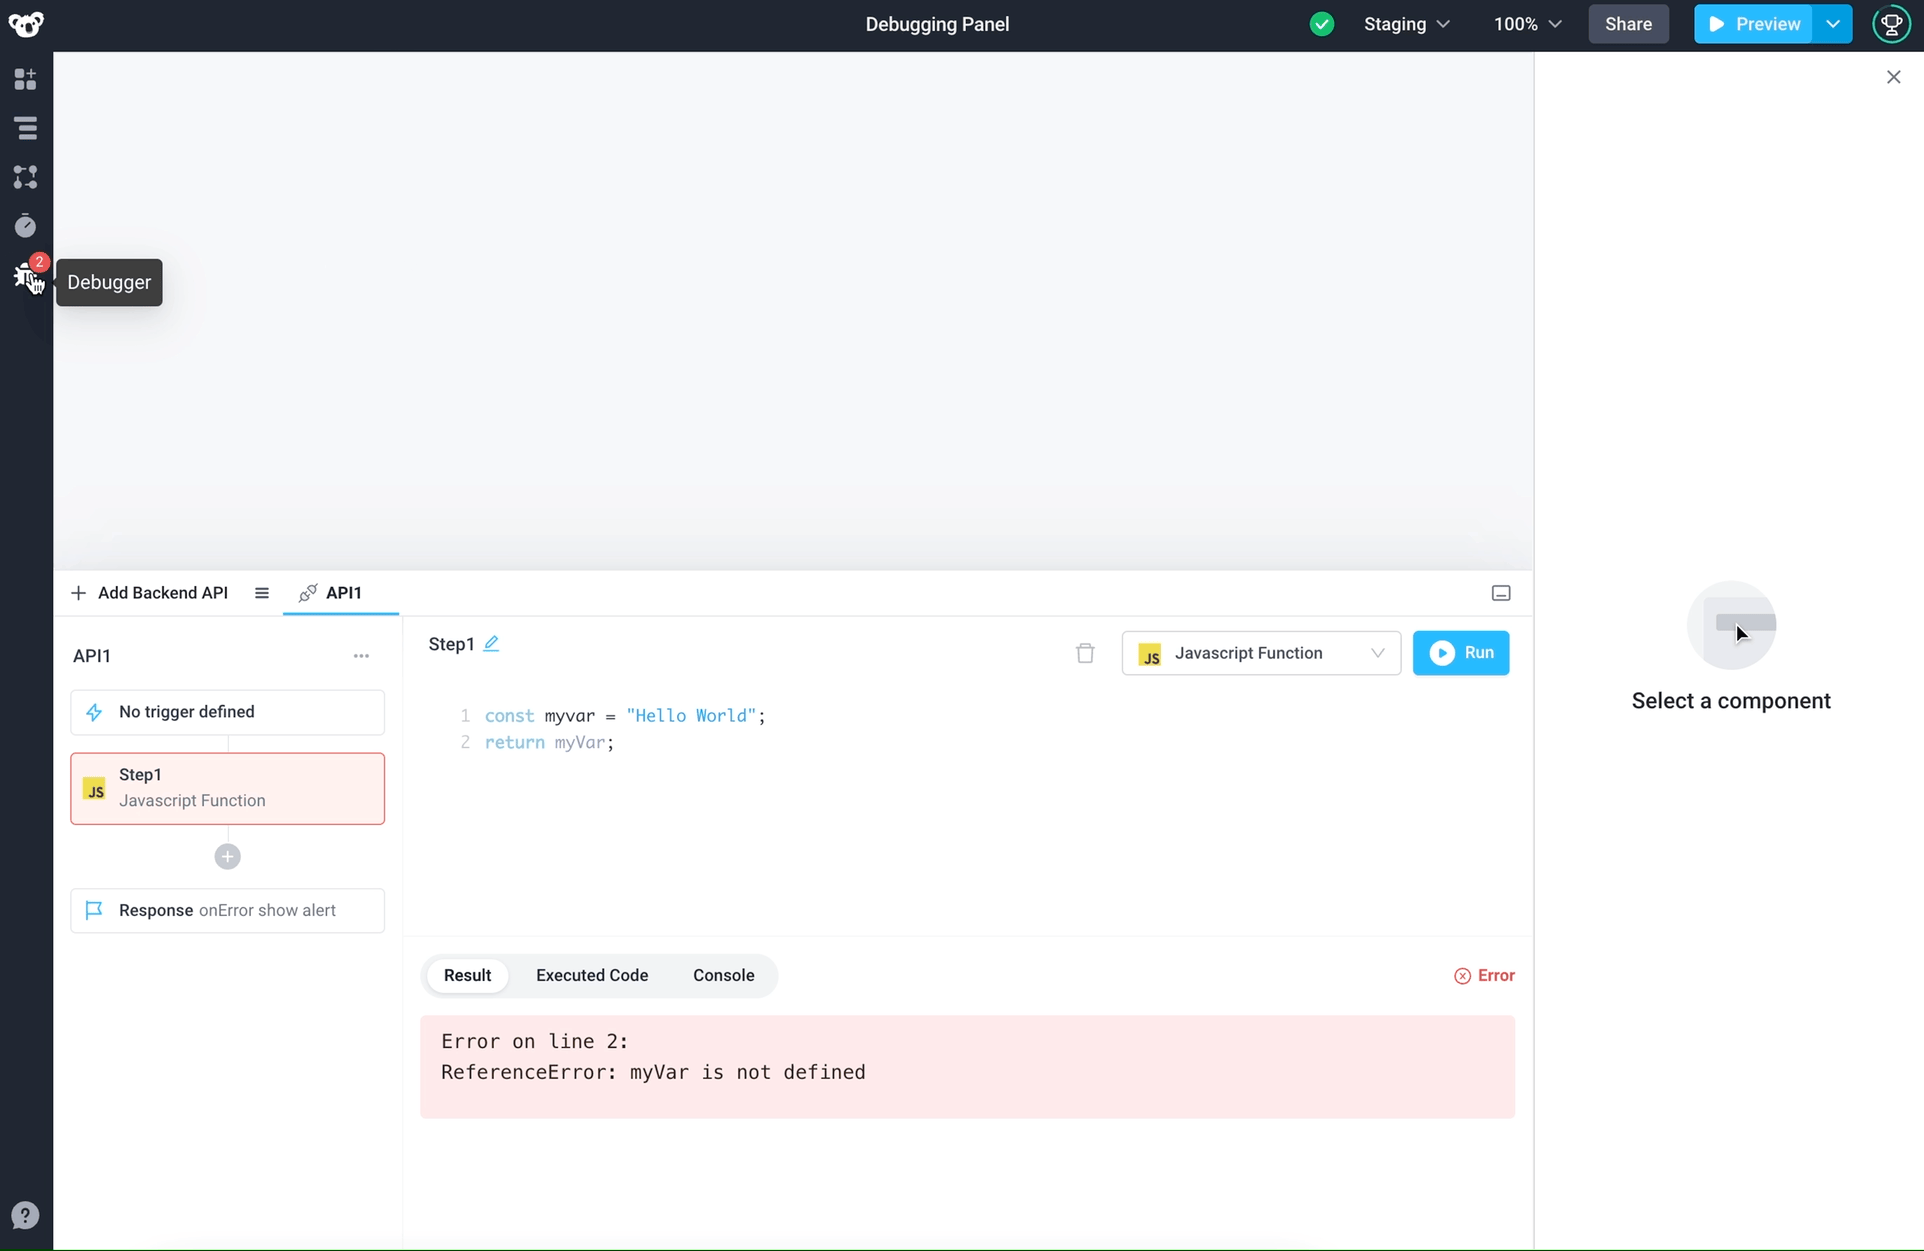This screenshot has height=1251, width=1924.
Task: Click Run to execute Step1
Action: tap(1461, 652)
